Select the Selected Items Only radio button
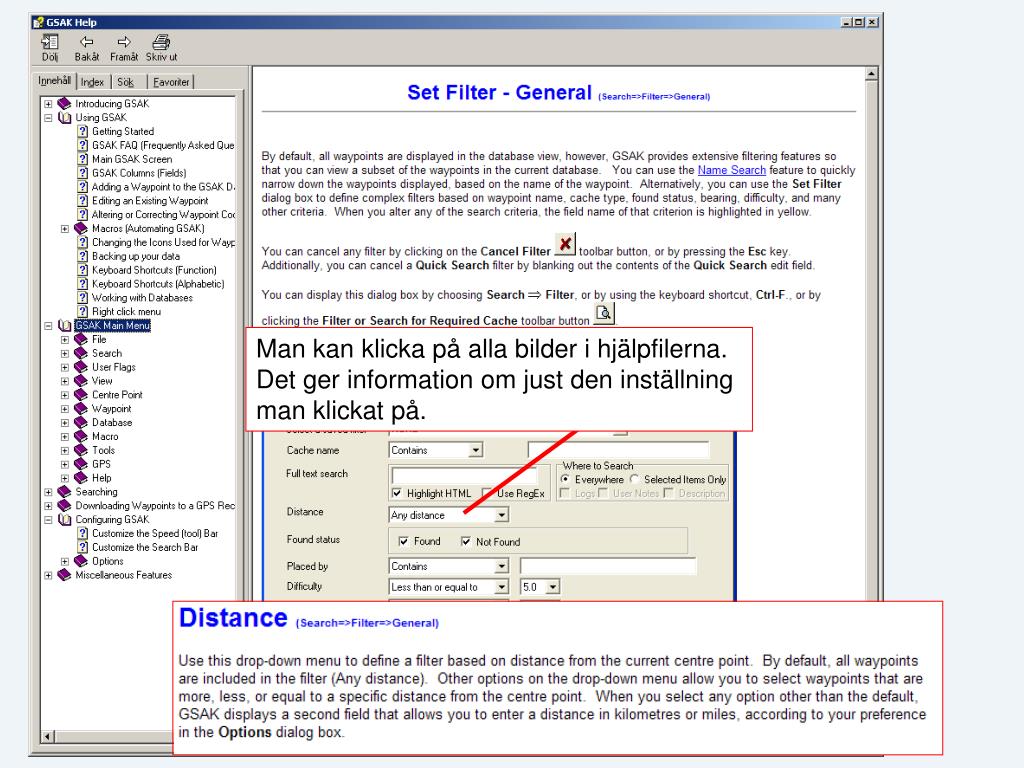This screenshot has width=1024, height=768. 634,479
